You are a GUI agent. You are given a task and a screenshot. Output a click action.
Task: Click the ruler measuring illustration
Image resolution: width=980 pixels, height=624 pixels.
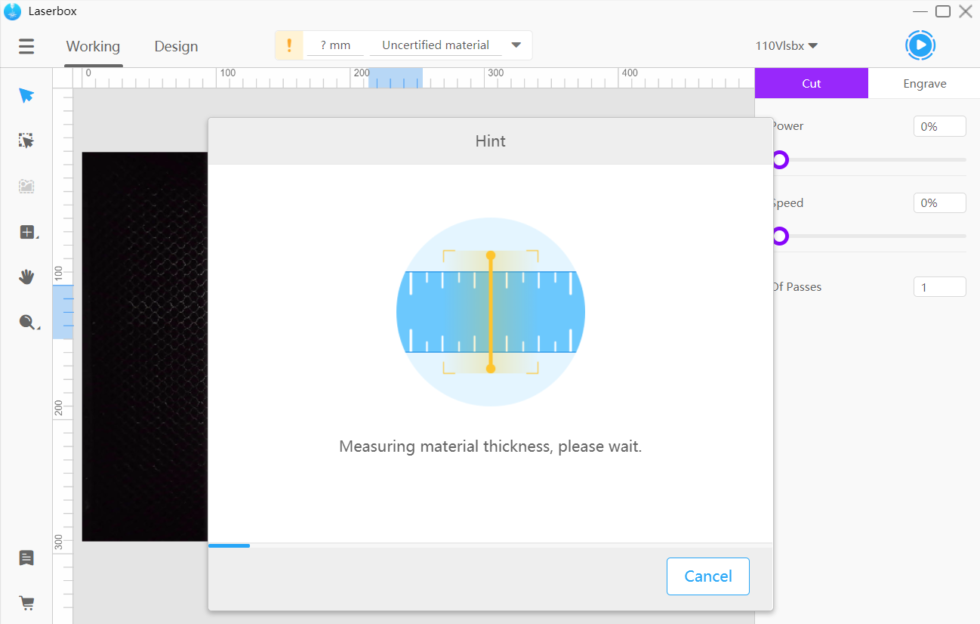[x=491, y=312]
